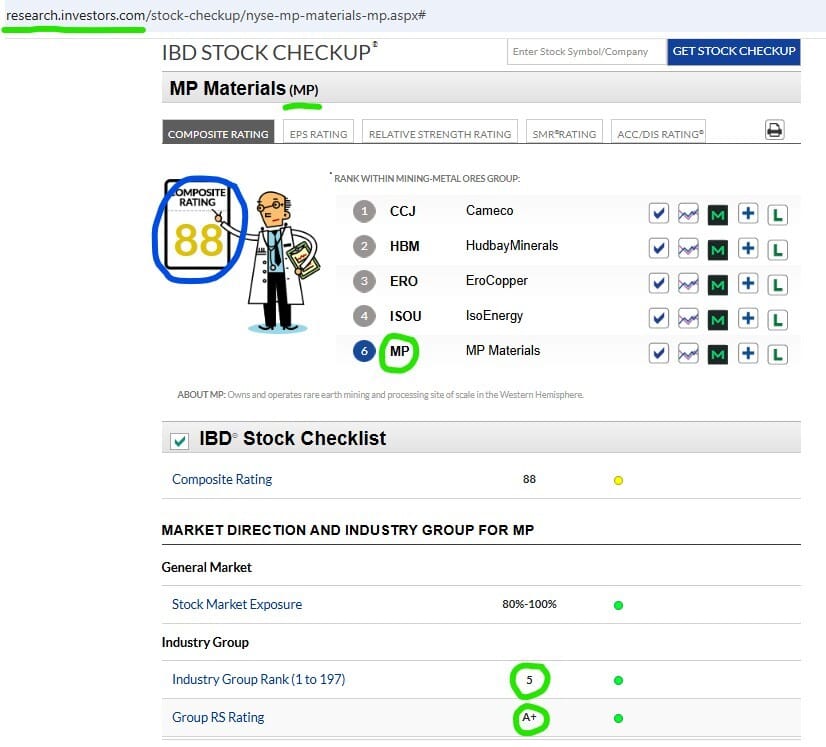Click the M icon in the ERO row
The image size is (826, 747).
718,285
